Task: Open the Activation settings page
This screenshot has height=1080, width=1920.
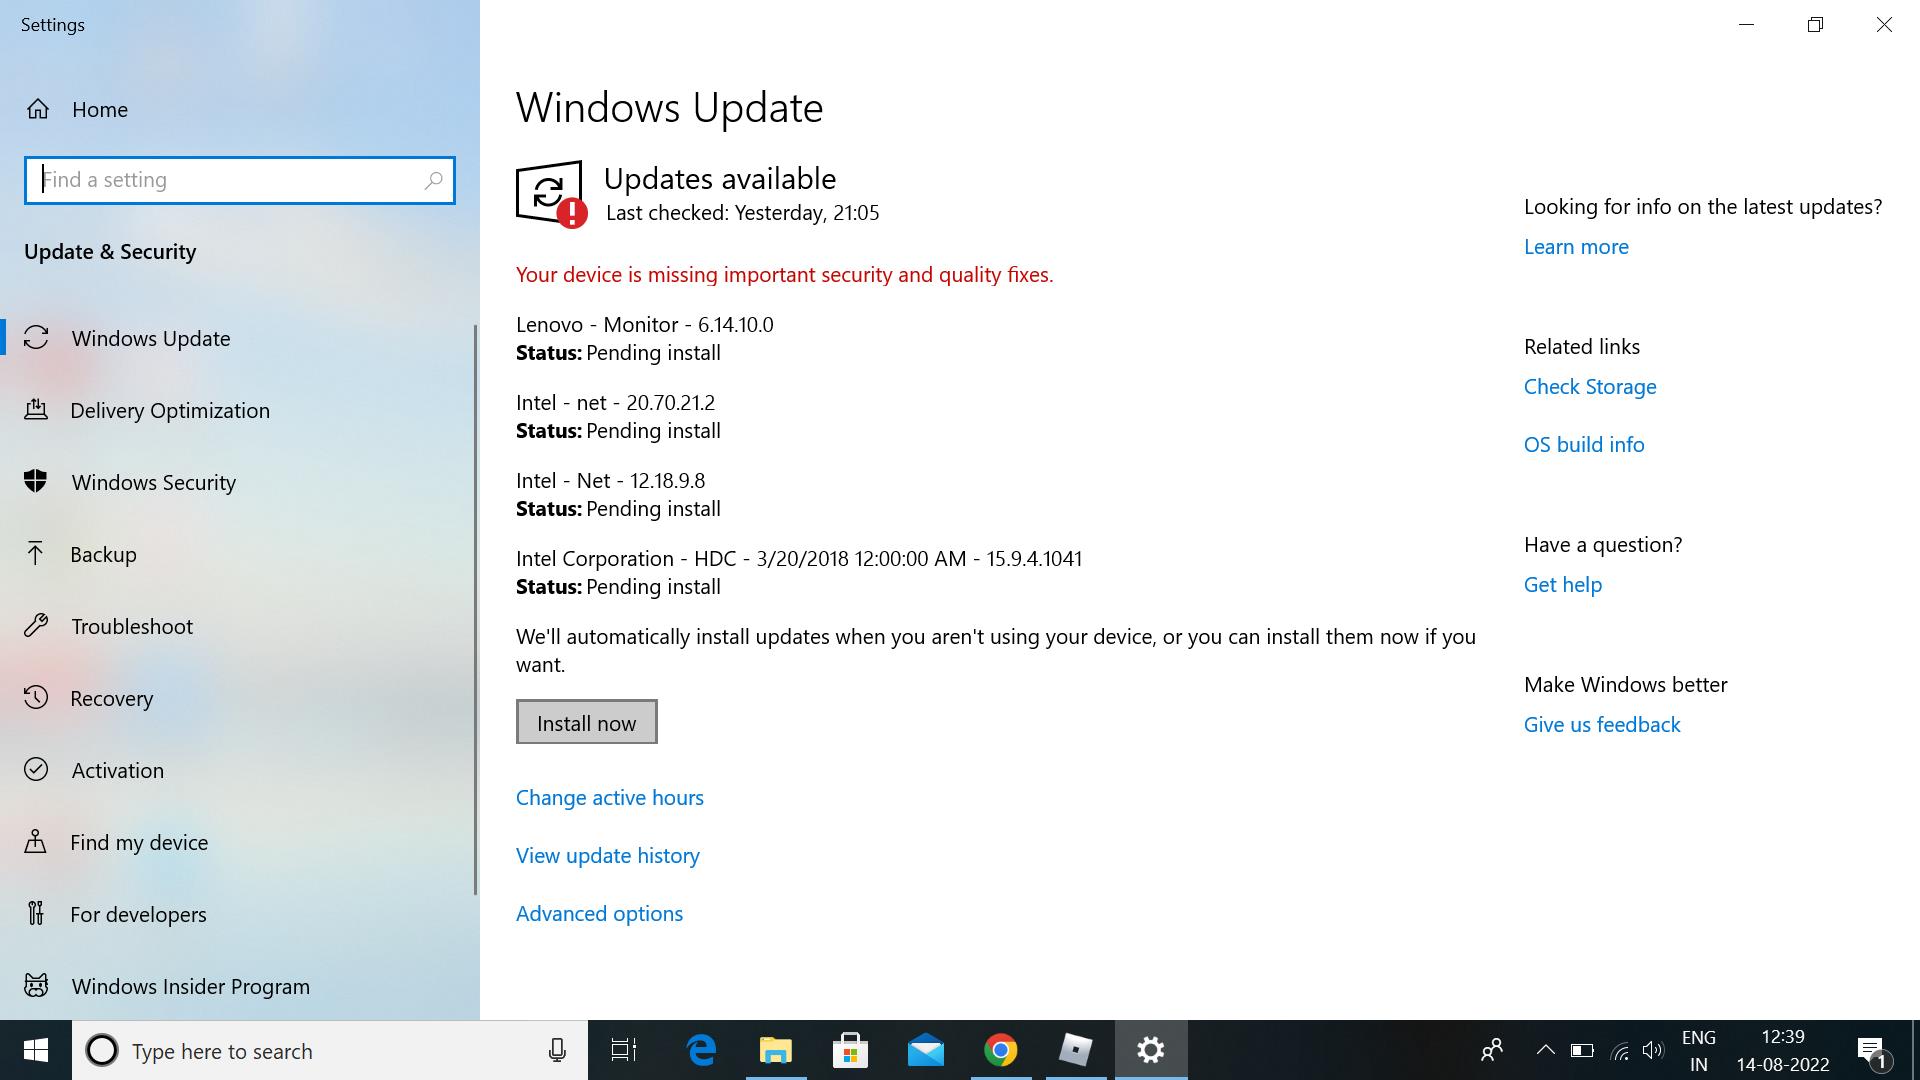Action: 240,770
